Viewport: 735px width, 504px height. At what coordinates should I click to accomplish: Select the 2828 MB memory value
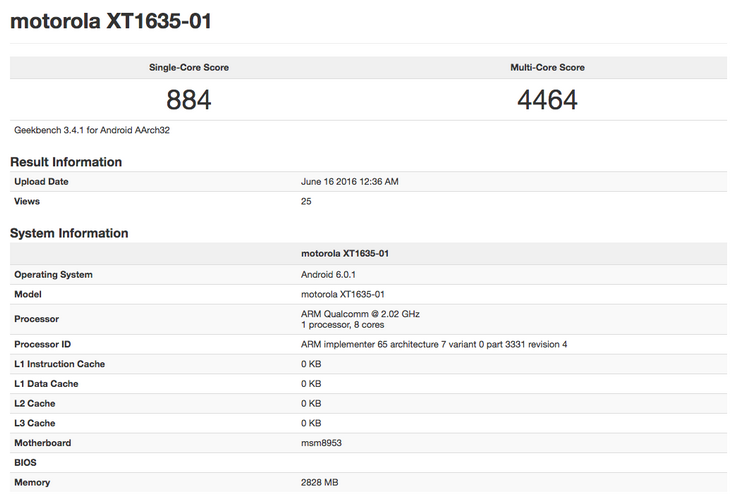[x=320, y=482]
